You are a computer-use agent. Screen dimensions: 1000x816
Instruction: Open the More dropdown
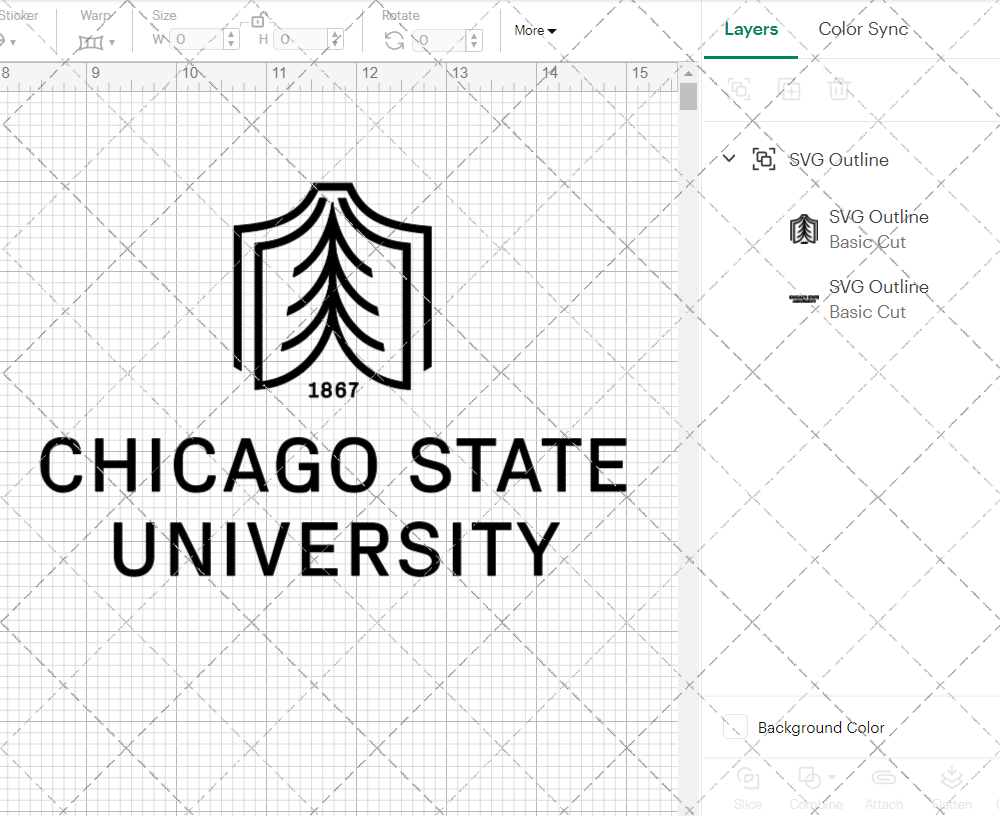(x=535, y=30)
